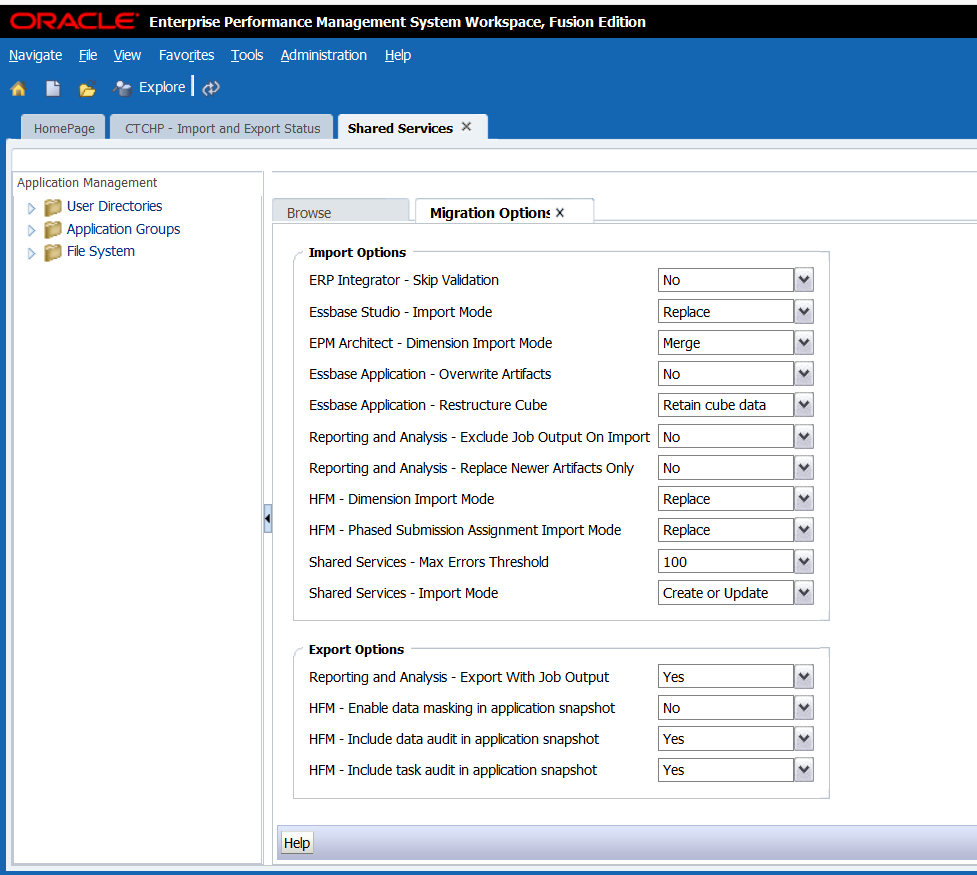Open the User Directories folder icon
Image resolution: width=977 pixels, height=875 pixels.
(52, 206)
